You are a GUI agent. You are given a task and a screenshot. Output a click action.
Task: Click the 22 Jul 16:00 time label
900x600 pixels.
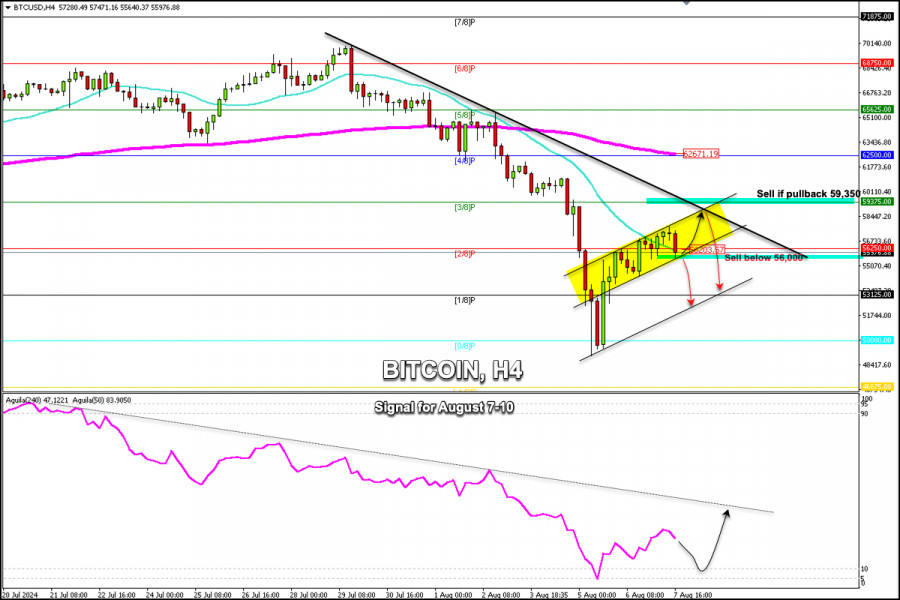[x=117, y=595]
